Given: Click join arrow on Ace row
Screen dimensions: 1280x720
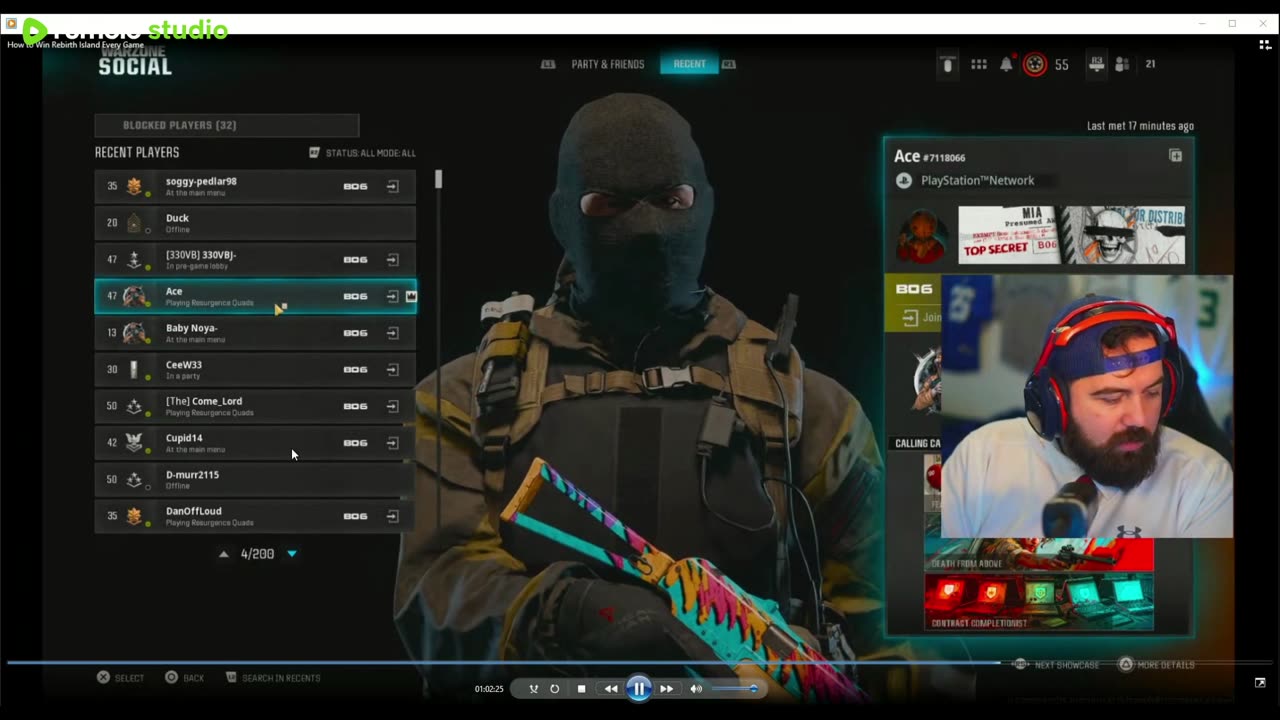Looking at the screenshot, I should (392, 296).
